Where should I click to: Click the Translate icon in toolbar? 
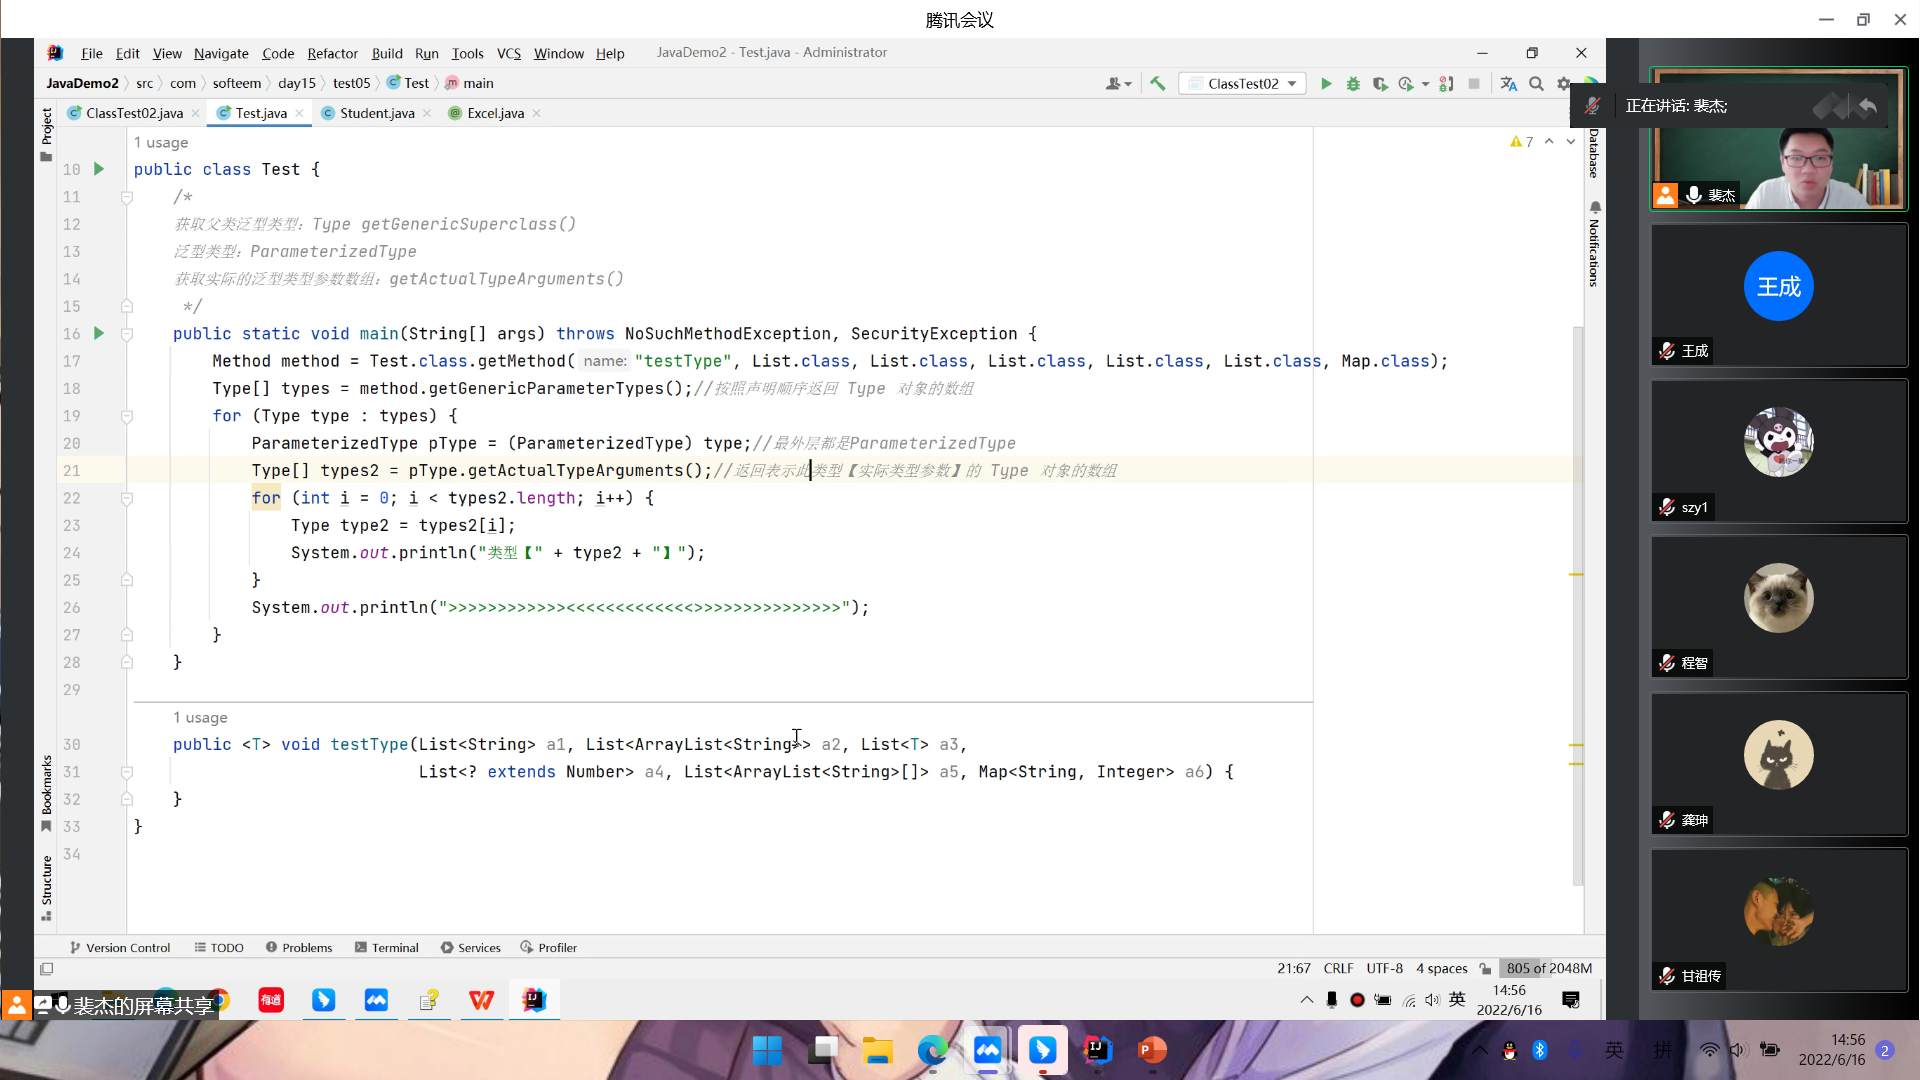coord(1508,84)
